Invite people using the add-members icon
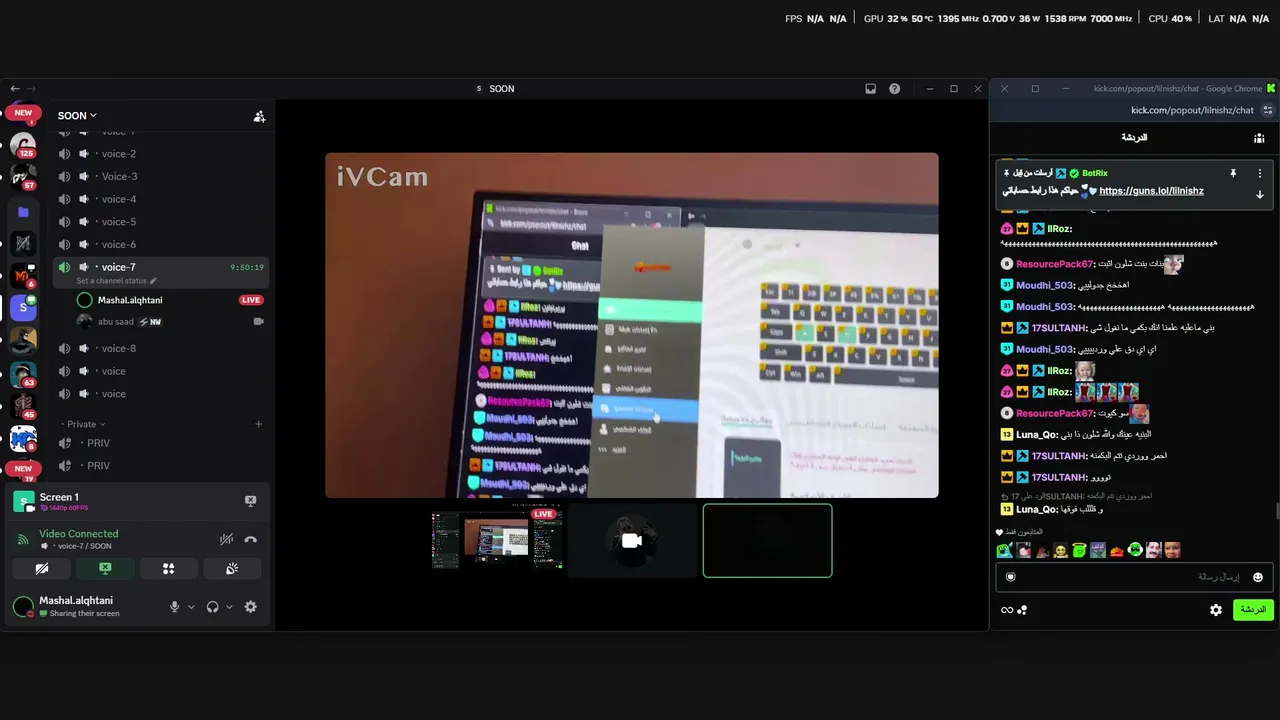The height and width of the screenshot is (720, 1280). [259, 116]
